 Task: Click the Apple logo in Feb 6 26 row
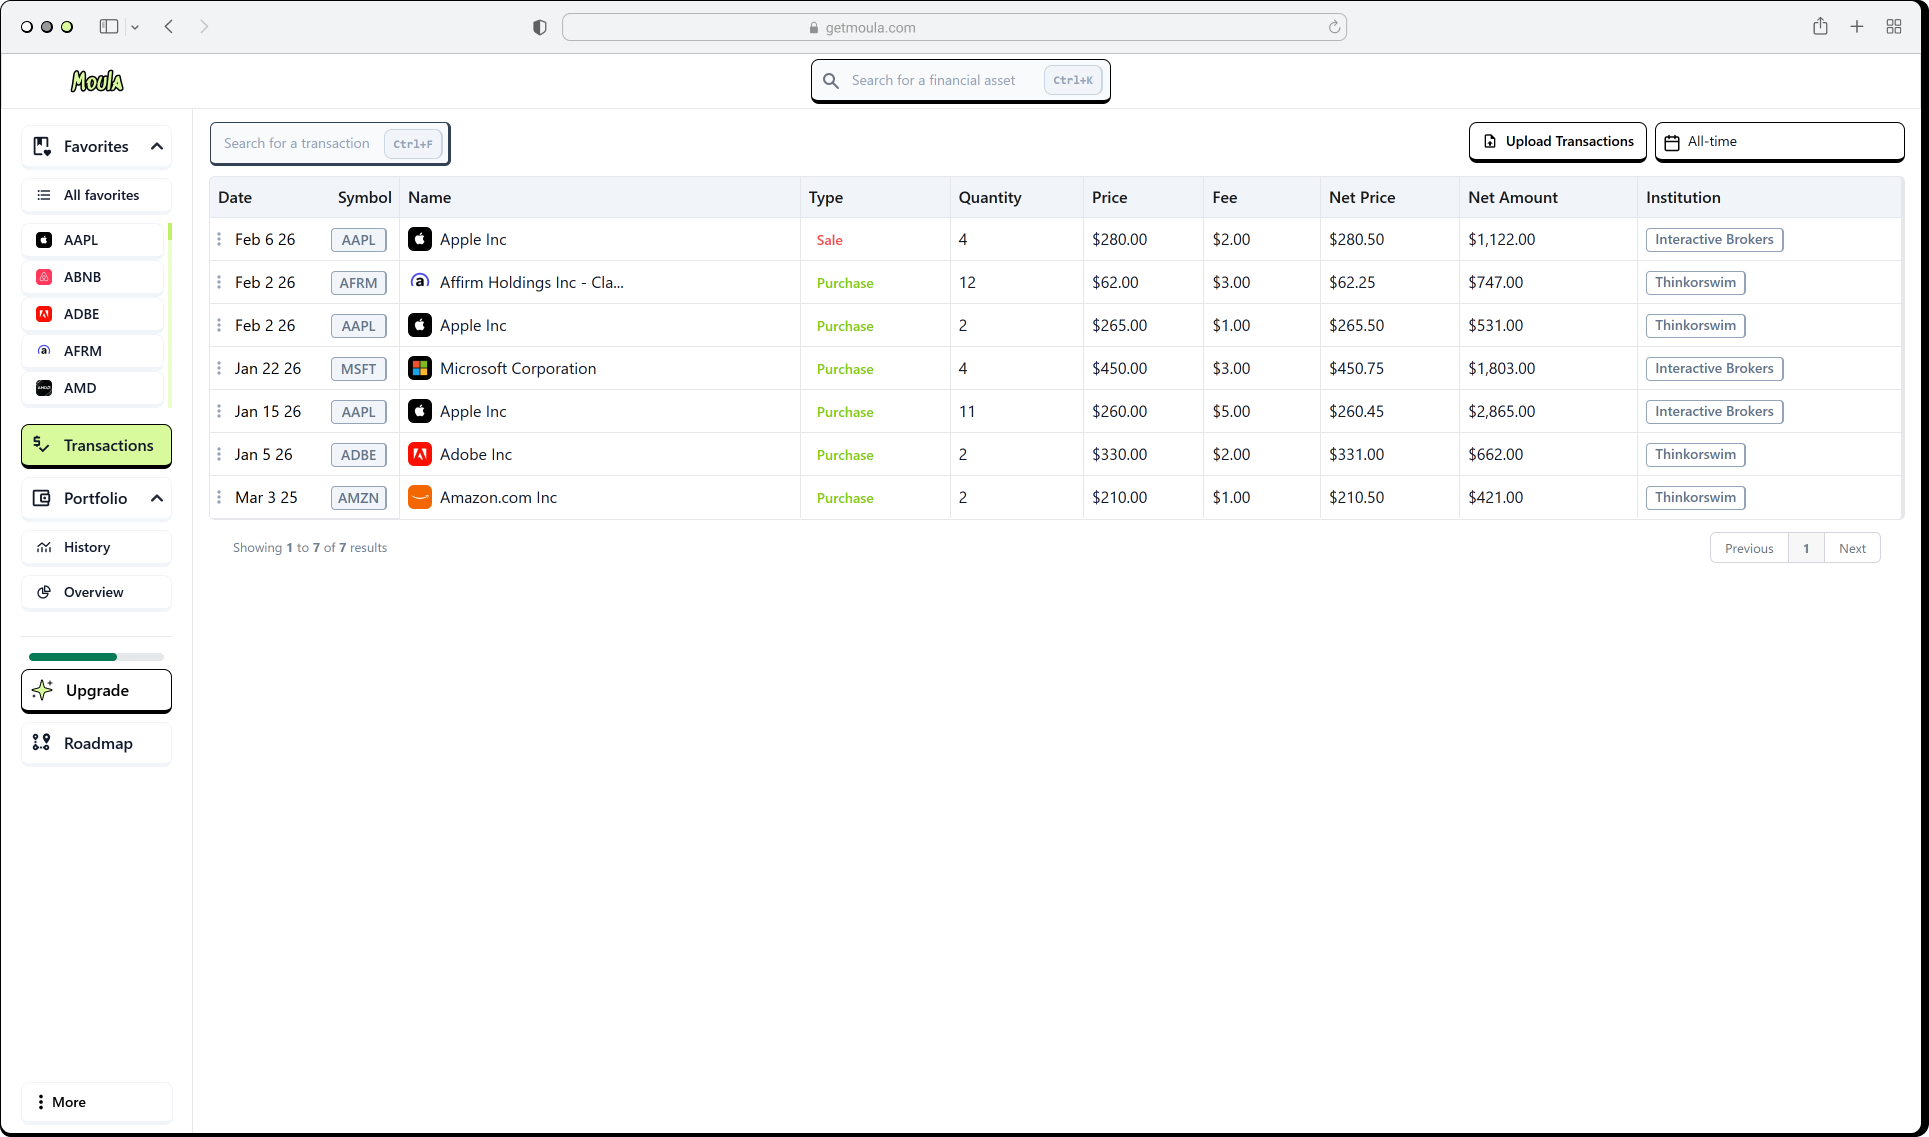pos(420,239)
